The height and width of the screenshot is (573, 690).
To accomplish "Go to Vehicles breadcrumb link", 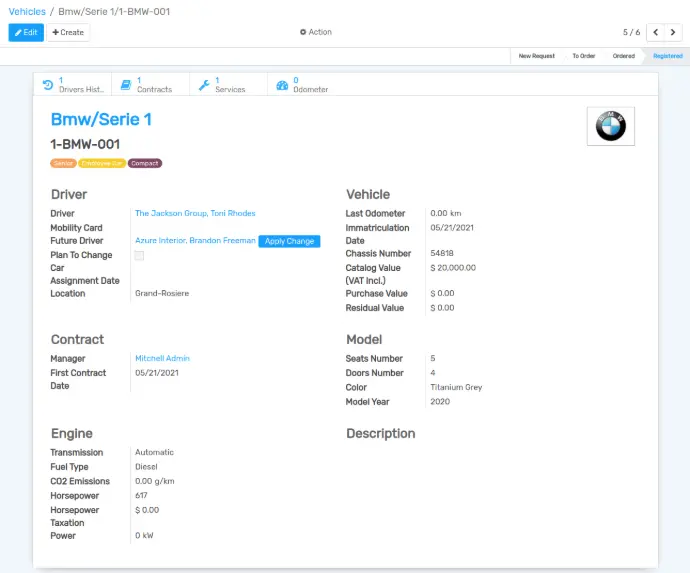I will click(27, 11).
